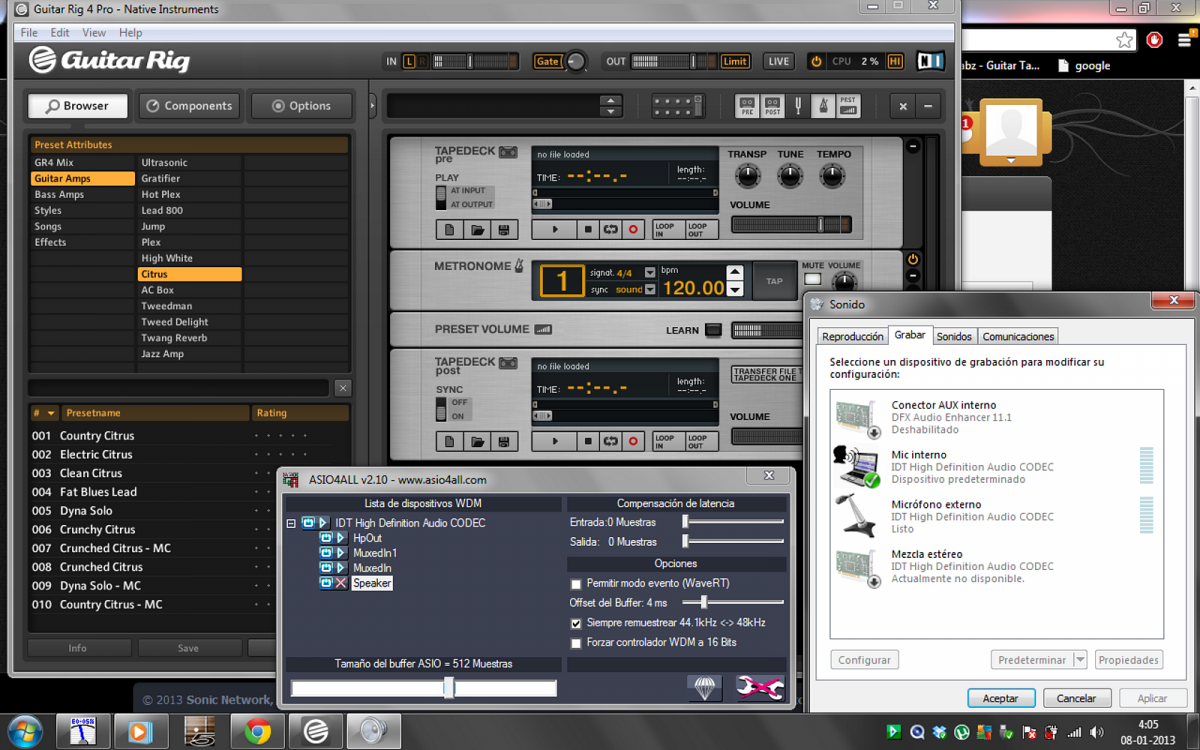Open the Predeterminar dropdown arrow
This screenshot has width=1200, height=750.
pyautogui.click(x=1080, y=660)
